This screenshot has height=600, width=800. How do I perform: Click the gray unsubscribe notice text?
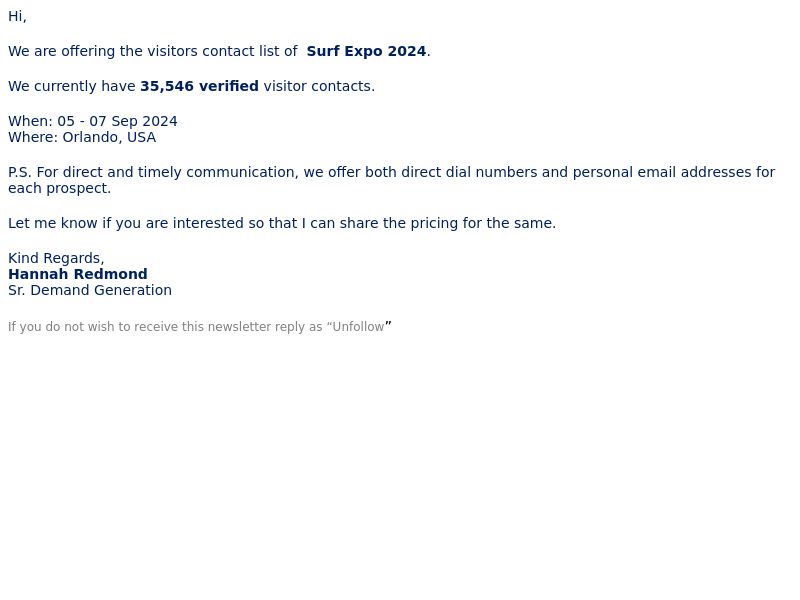[x=199, y=327]
